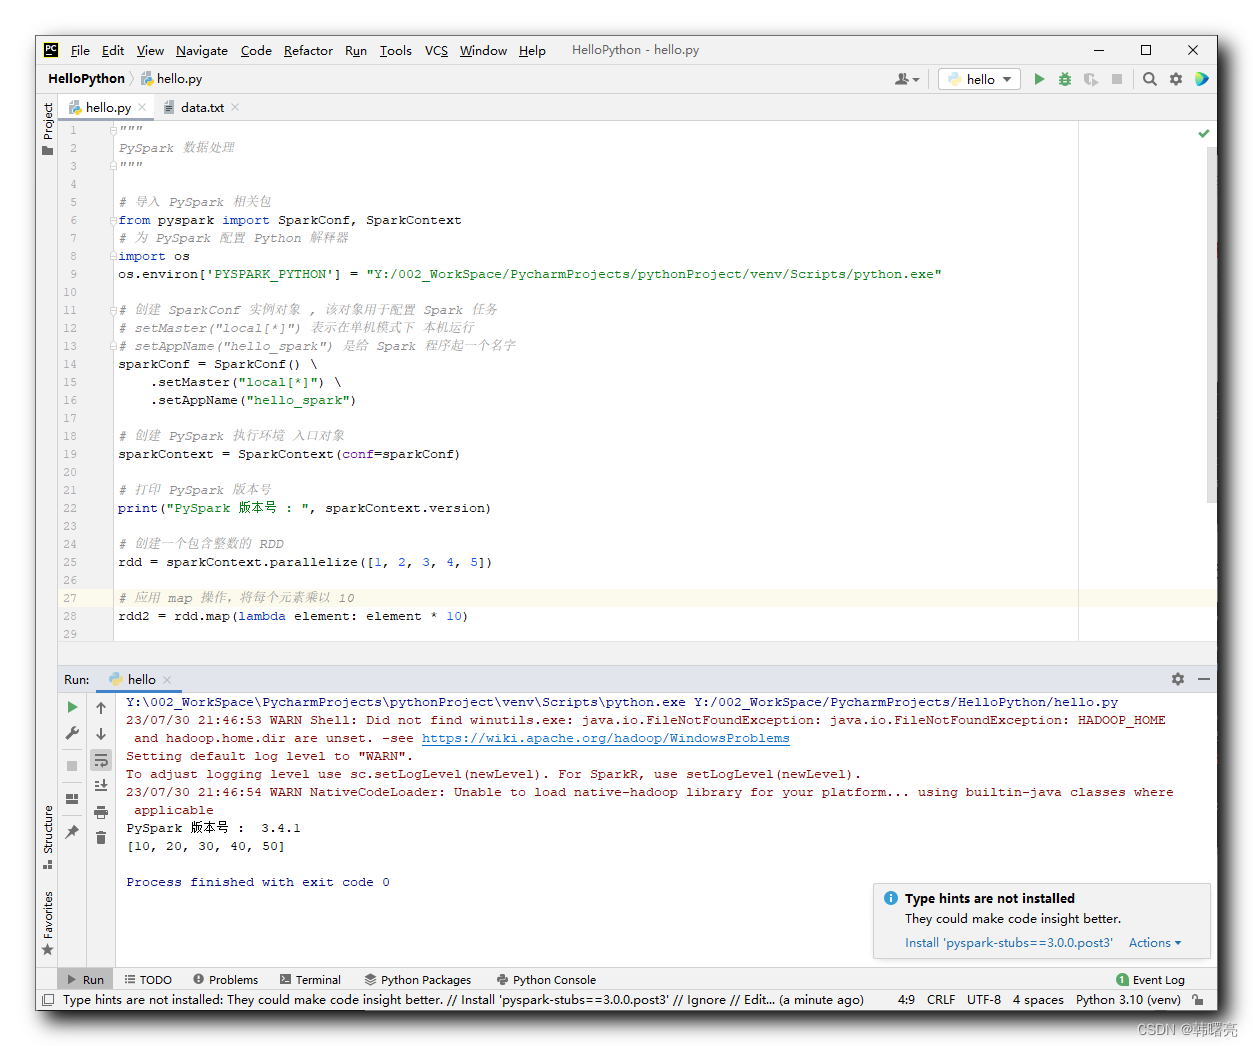Open the Terminal tool window
Viewport: 1253px width, 1046px height.
point(310,979)
